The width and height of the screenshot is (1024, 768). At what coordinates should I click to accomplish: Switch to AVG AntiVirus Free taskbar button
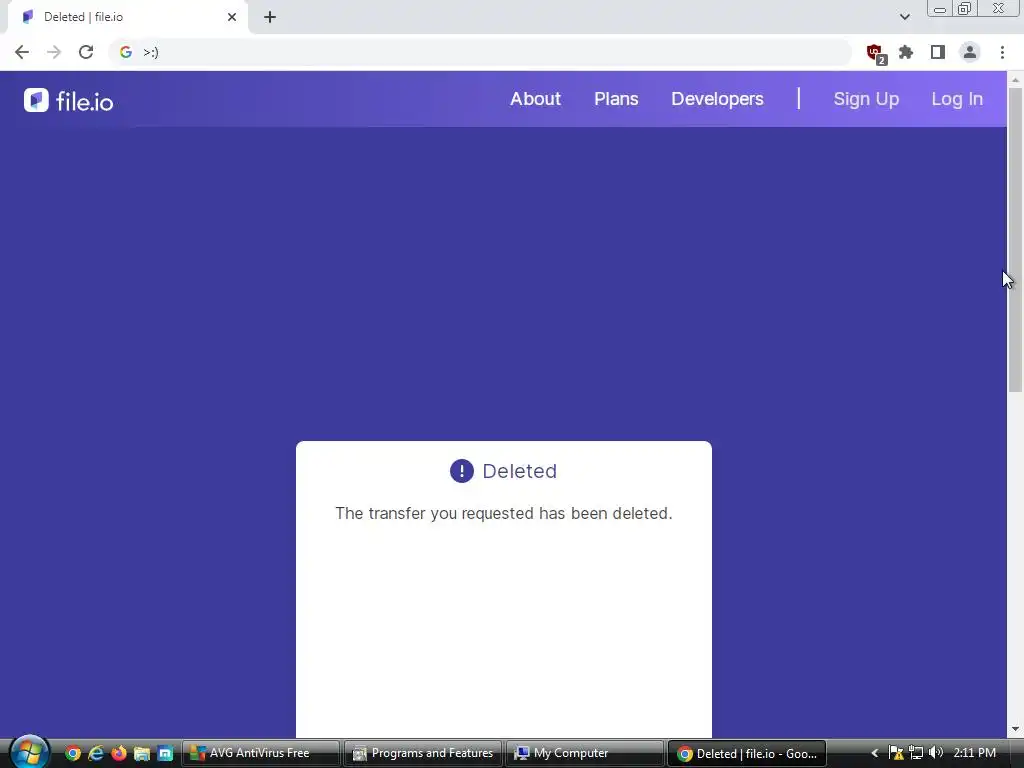261,753
